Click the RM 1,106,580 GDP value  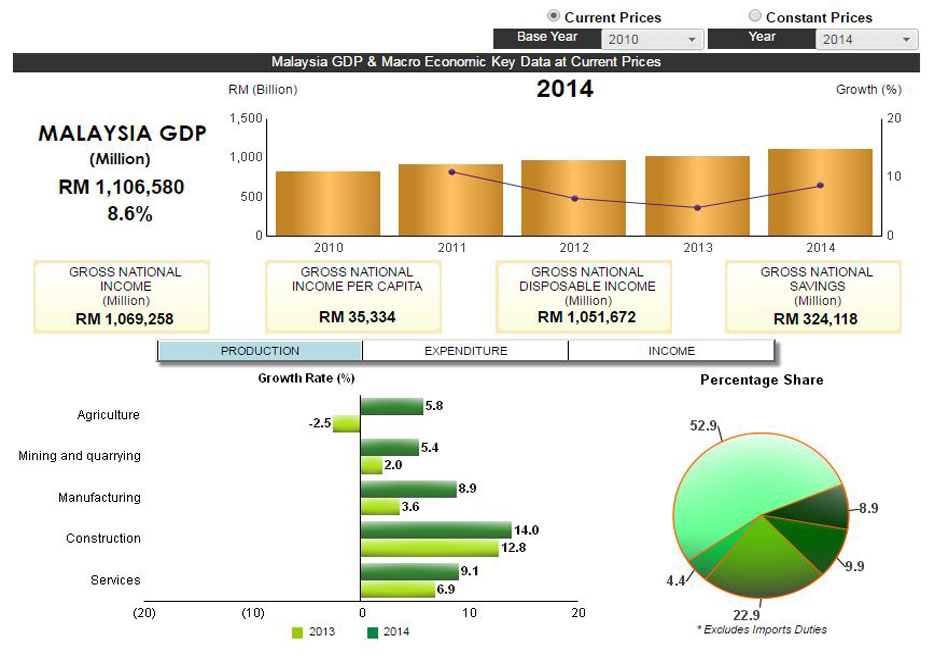tap(122, 187)
